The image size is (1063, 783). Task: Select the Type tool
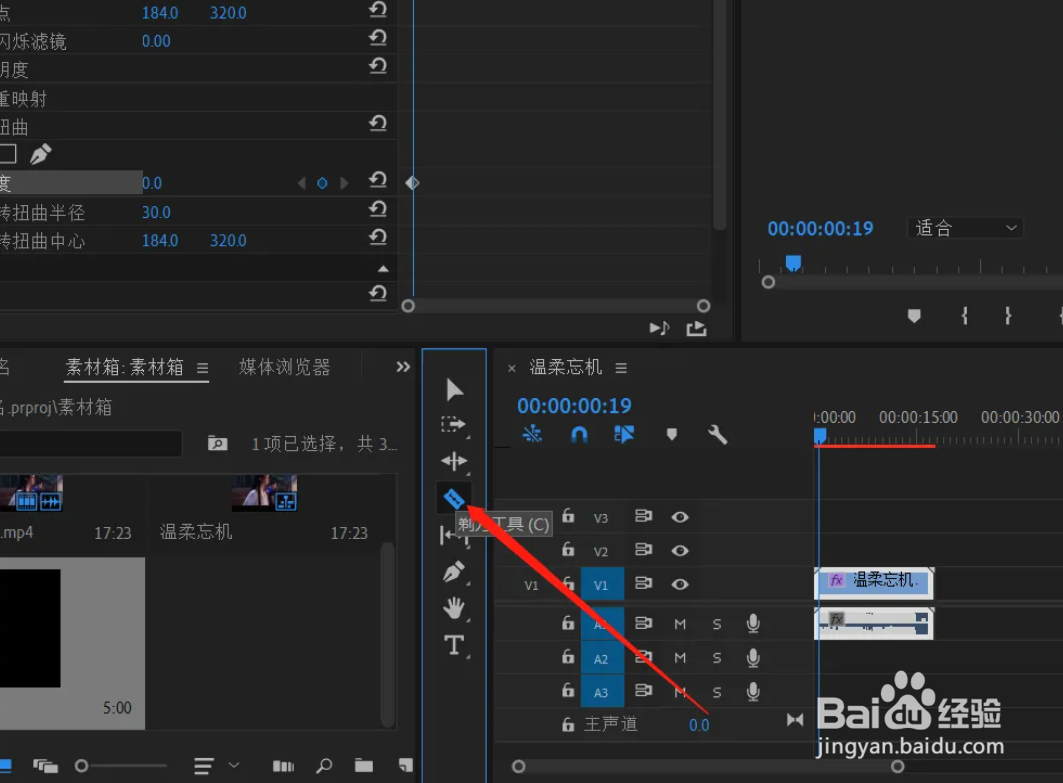point(454,645)
